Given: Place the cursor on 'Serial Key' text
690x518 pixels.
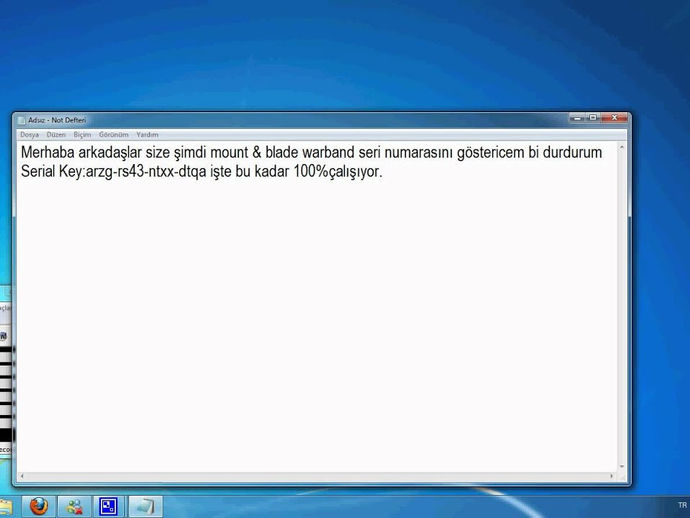Looking at the screenshot, I should pos(51,171).
